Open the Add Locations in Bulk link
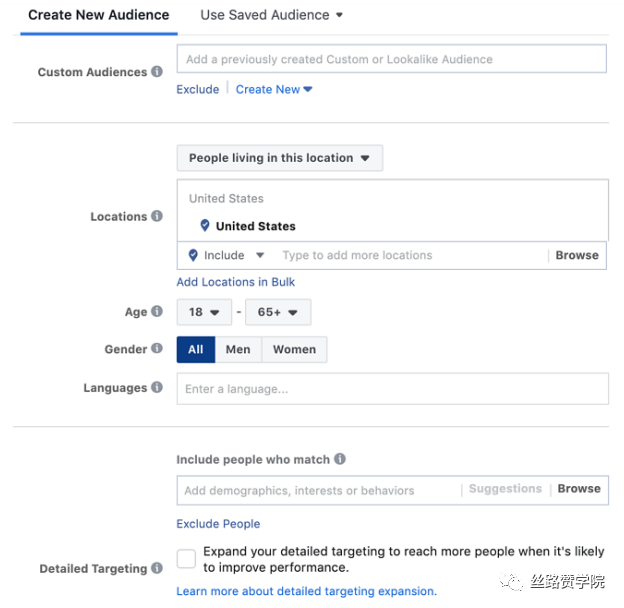The image size is (624, 608). click(236, 282)
